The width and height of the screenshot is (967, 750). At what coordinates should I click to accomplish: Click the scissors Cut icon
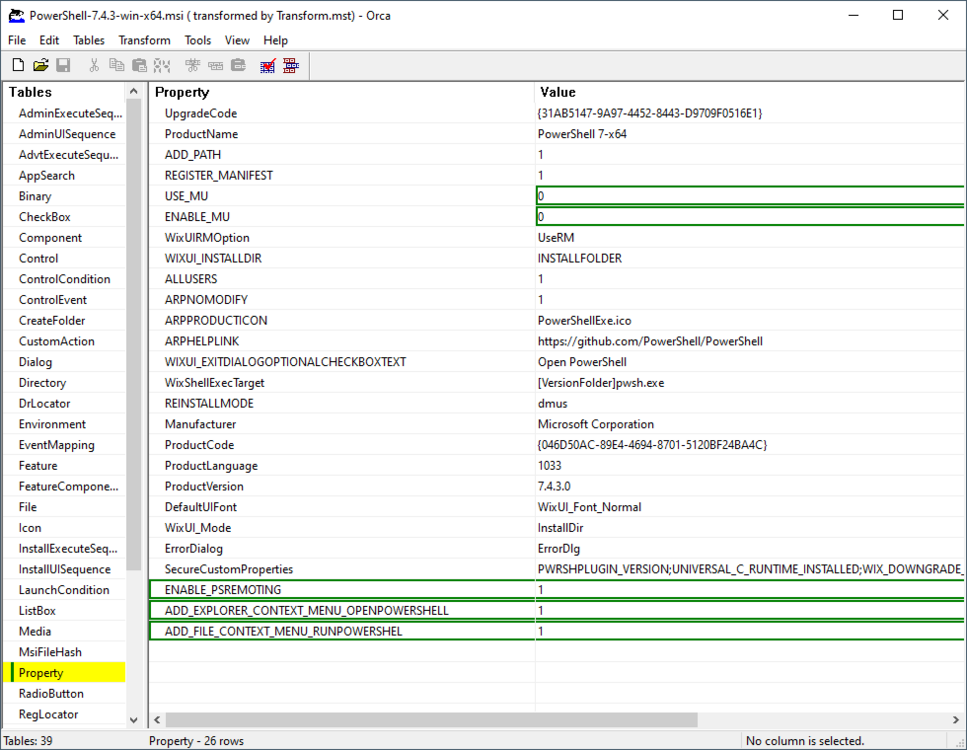coord(94,66)
